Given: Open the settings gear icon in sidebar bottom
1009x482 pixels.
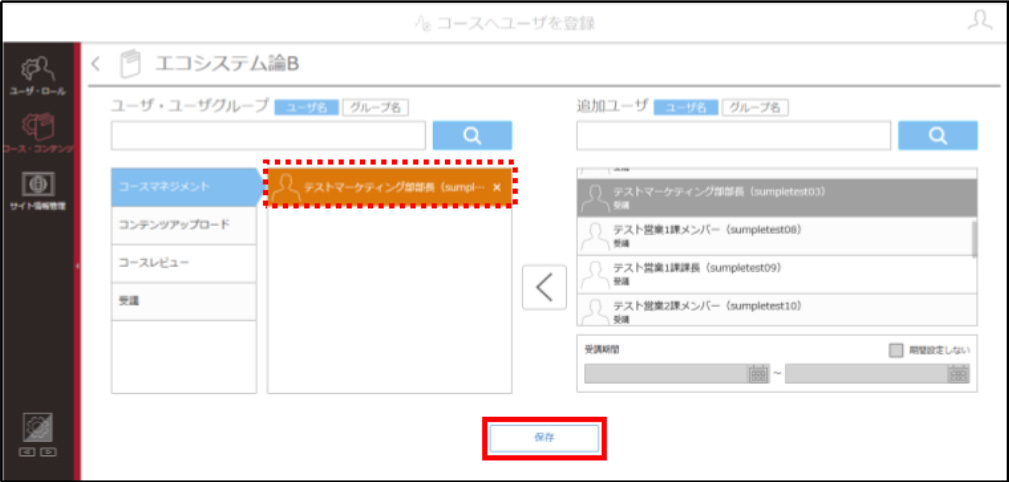Looking at the screenshot, I should click(37, 427).
